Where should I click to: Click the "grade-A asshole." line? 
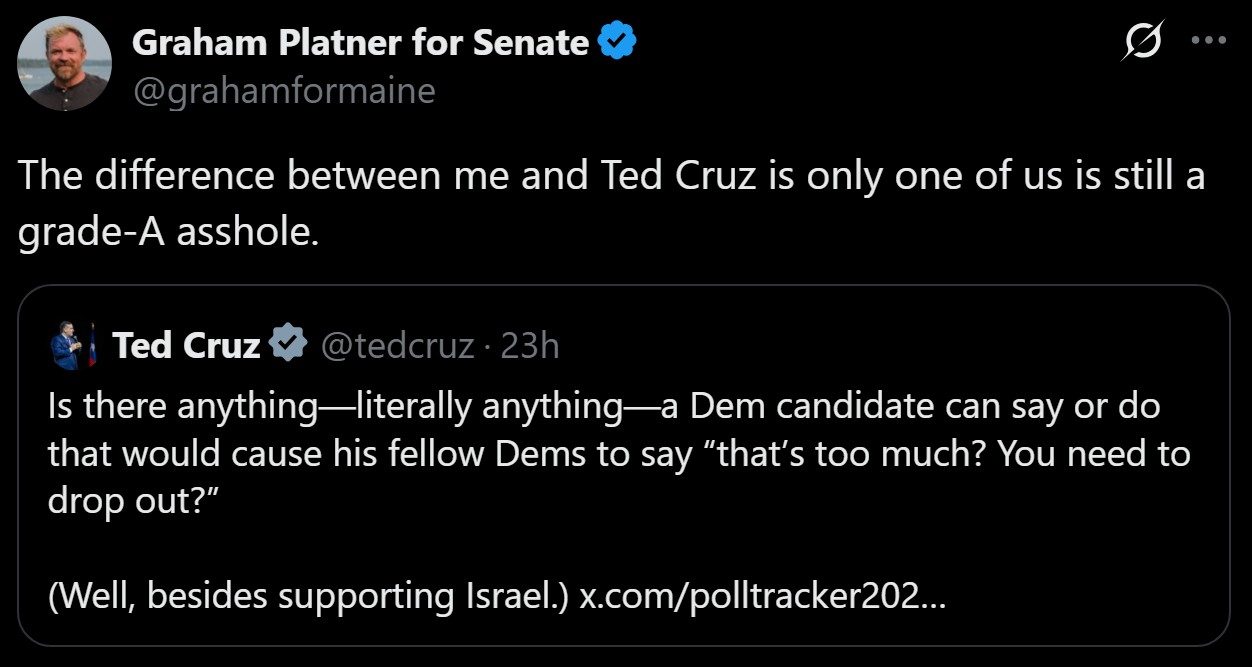tap(168, 232)
